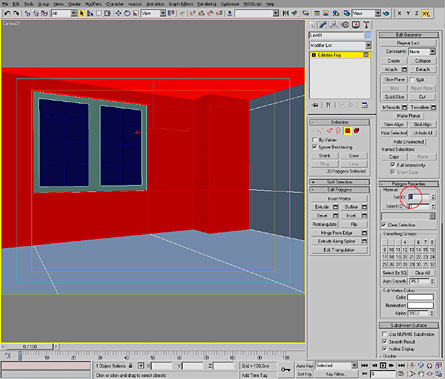This screenshot has height=379, width=445.
Task: Restrict to X axis button
Action: [400, 13]
